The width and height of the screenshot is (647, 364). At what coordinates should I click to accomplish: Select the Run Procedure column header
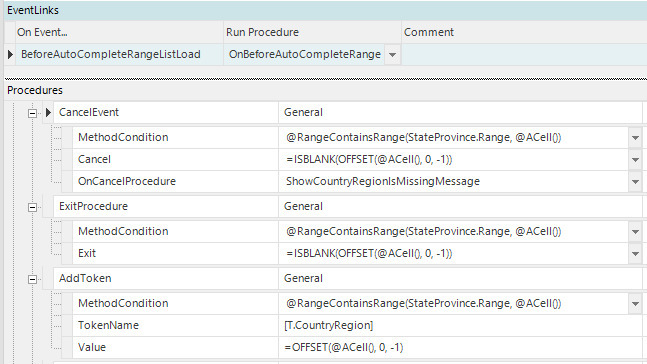312,32
